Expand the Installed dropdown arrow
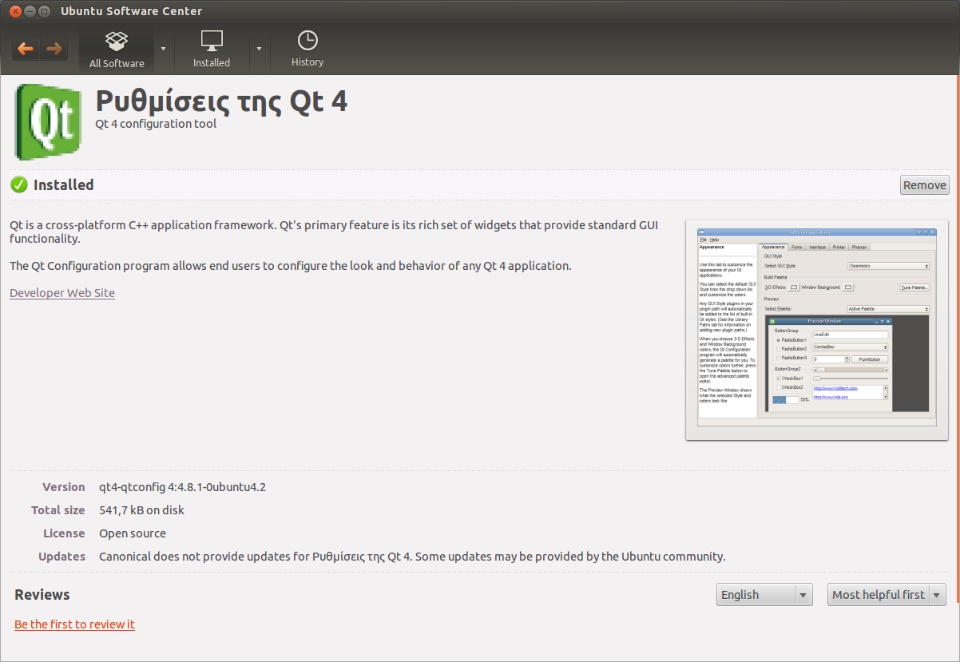This screenshot has height=662, width=960. coord(259,49)
